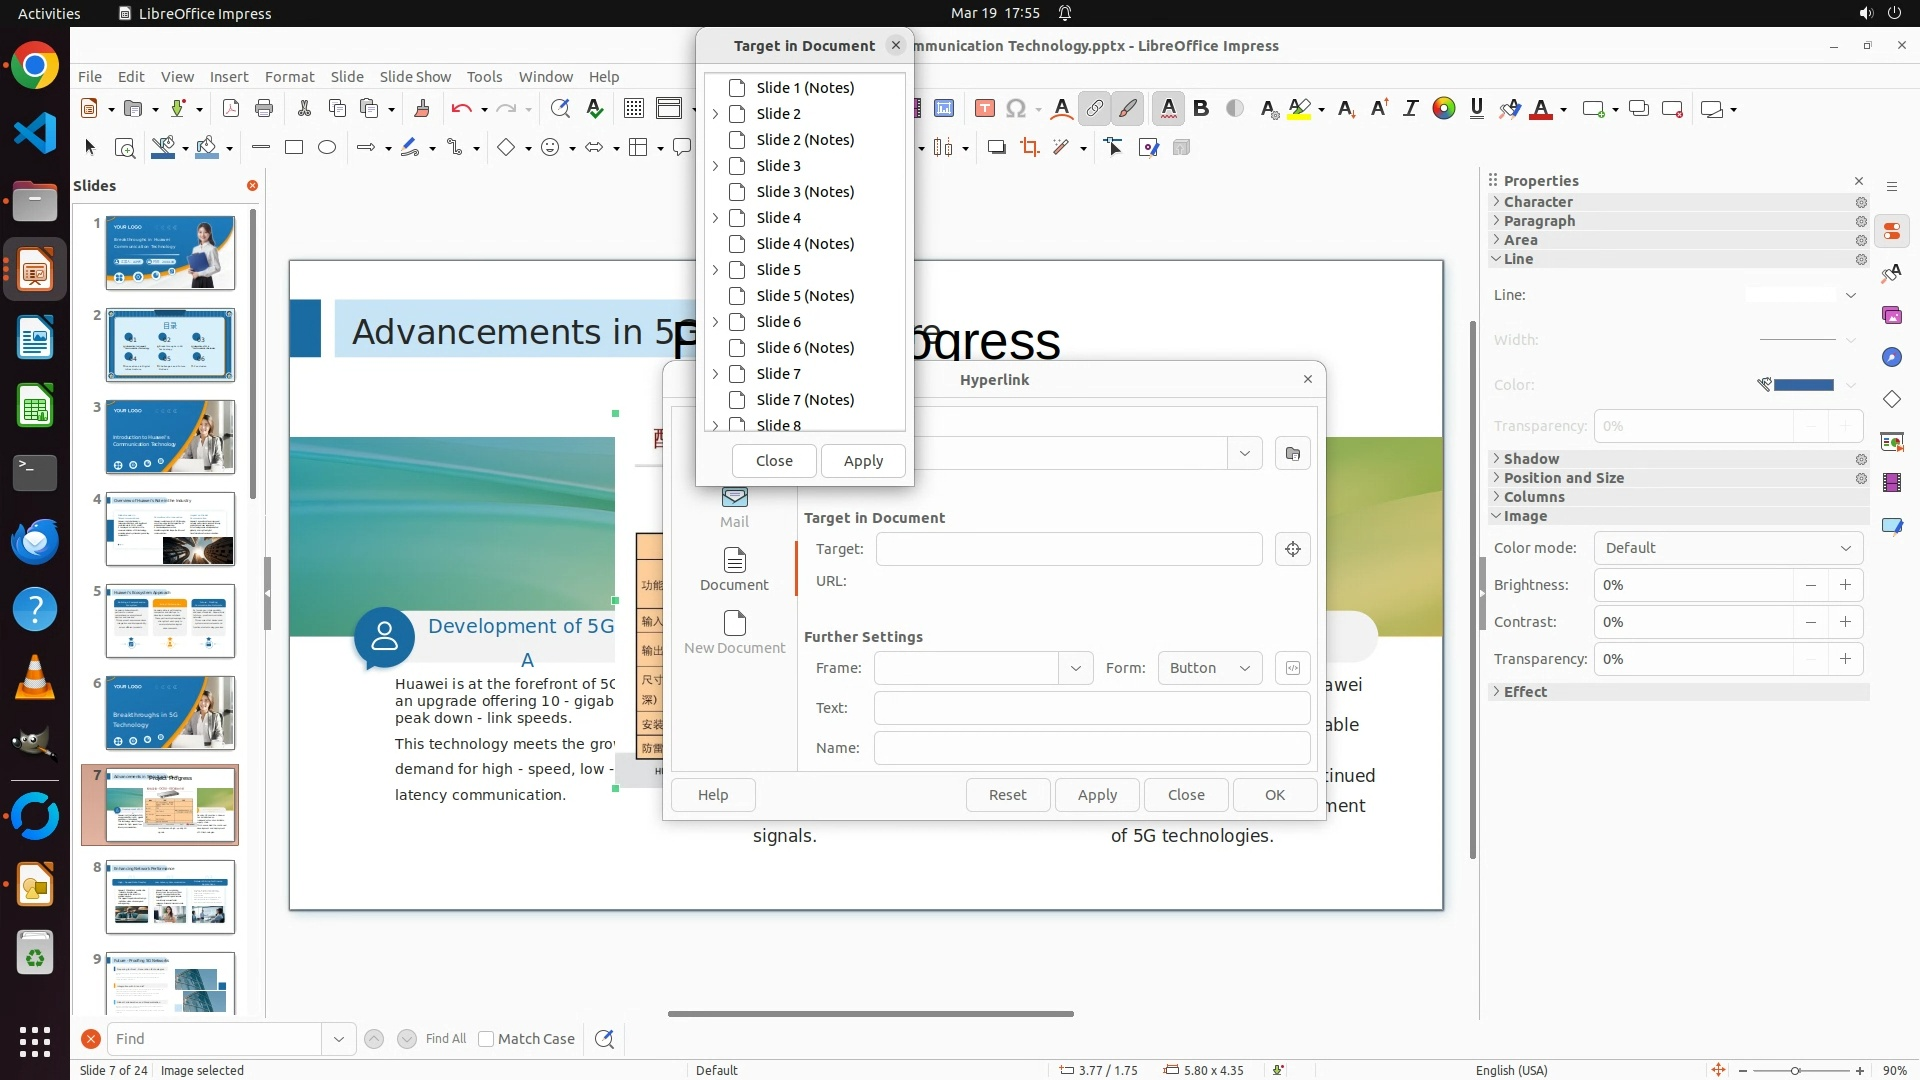The width and height of the screenshot is (1920, 1080).
Task: Expand the Slide 5 tree node
Action: (715, 270)
